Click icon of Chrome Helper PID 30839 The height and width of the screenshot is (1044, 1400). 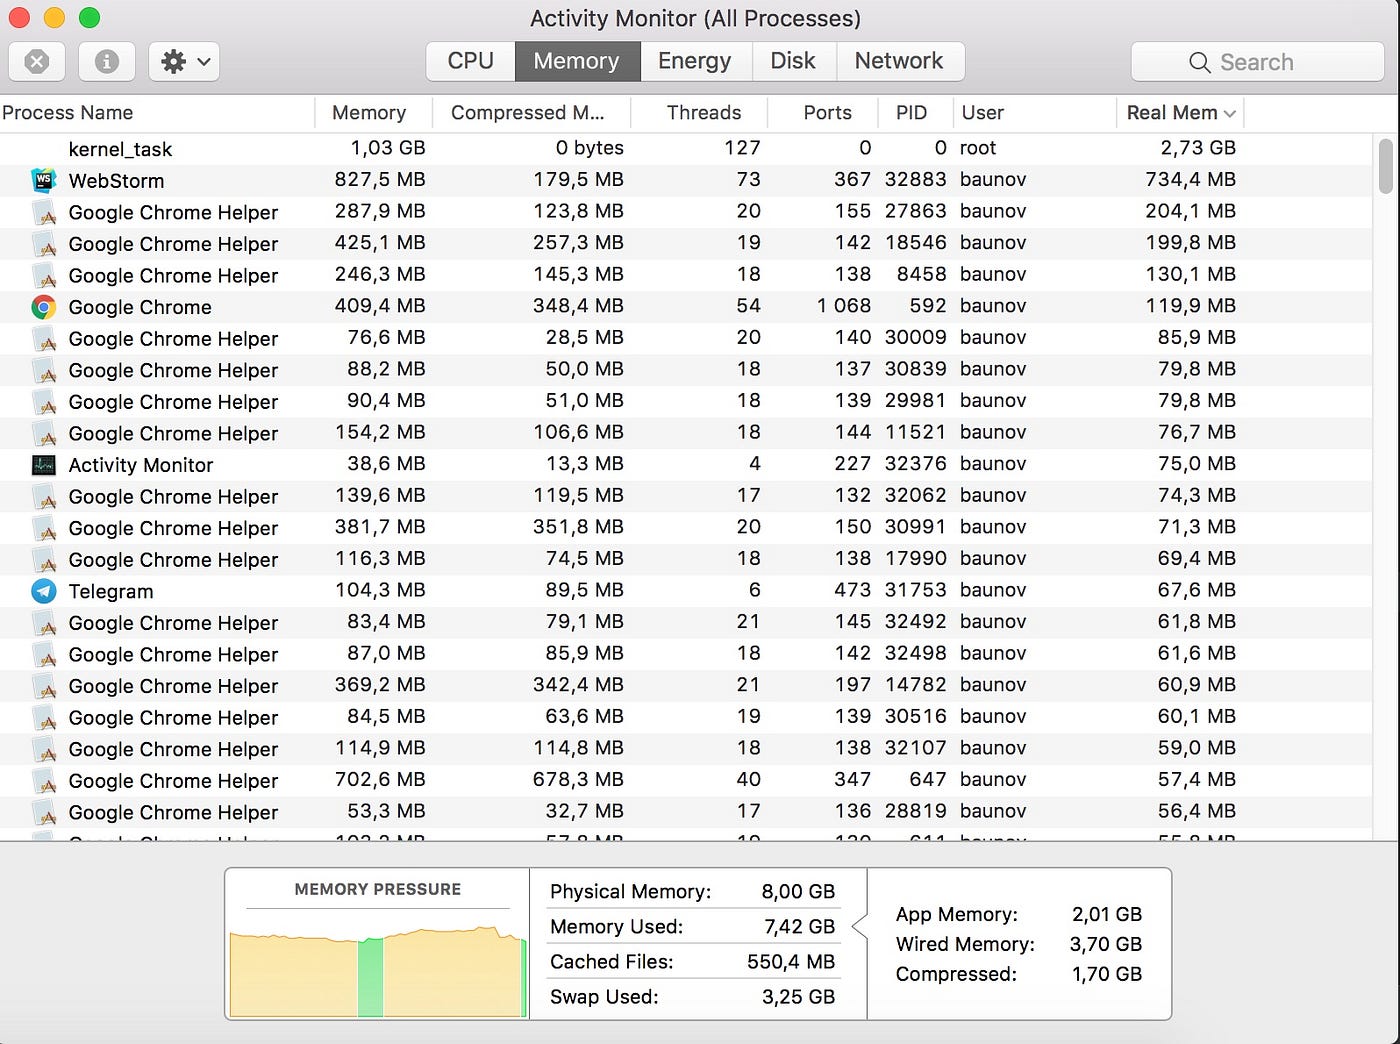(43, 370)
